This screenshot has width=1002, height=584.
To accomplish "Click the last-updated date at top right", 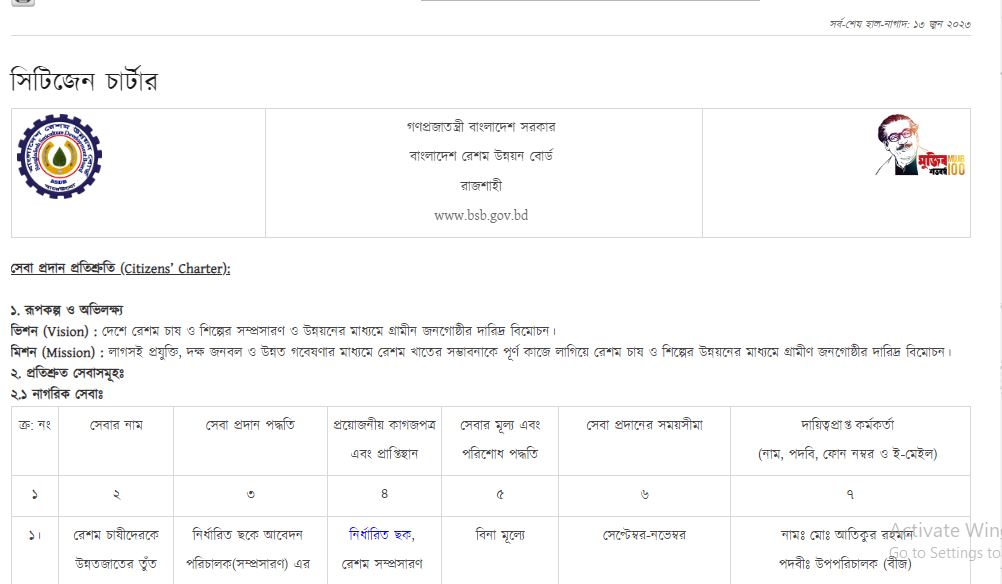I will pos(899,22).
